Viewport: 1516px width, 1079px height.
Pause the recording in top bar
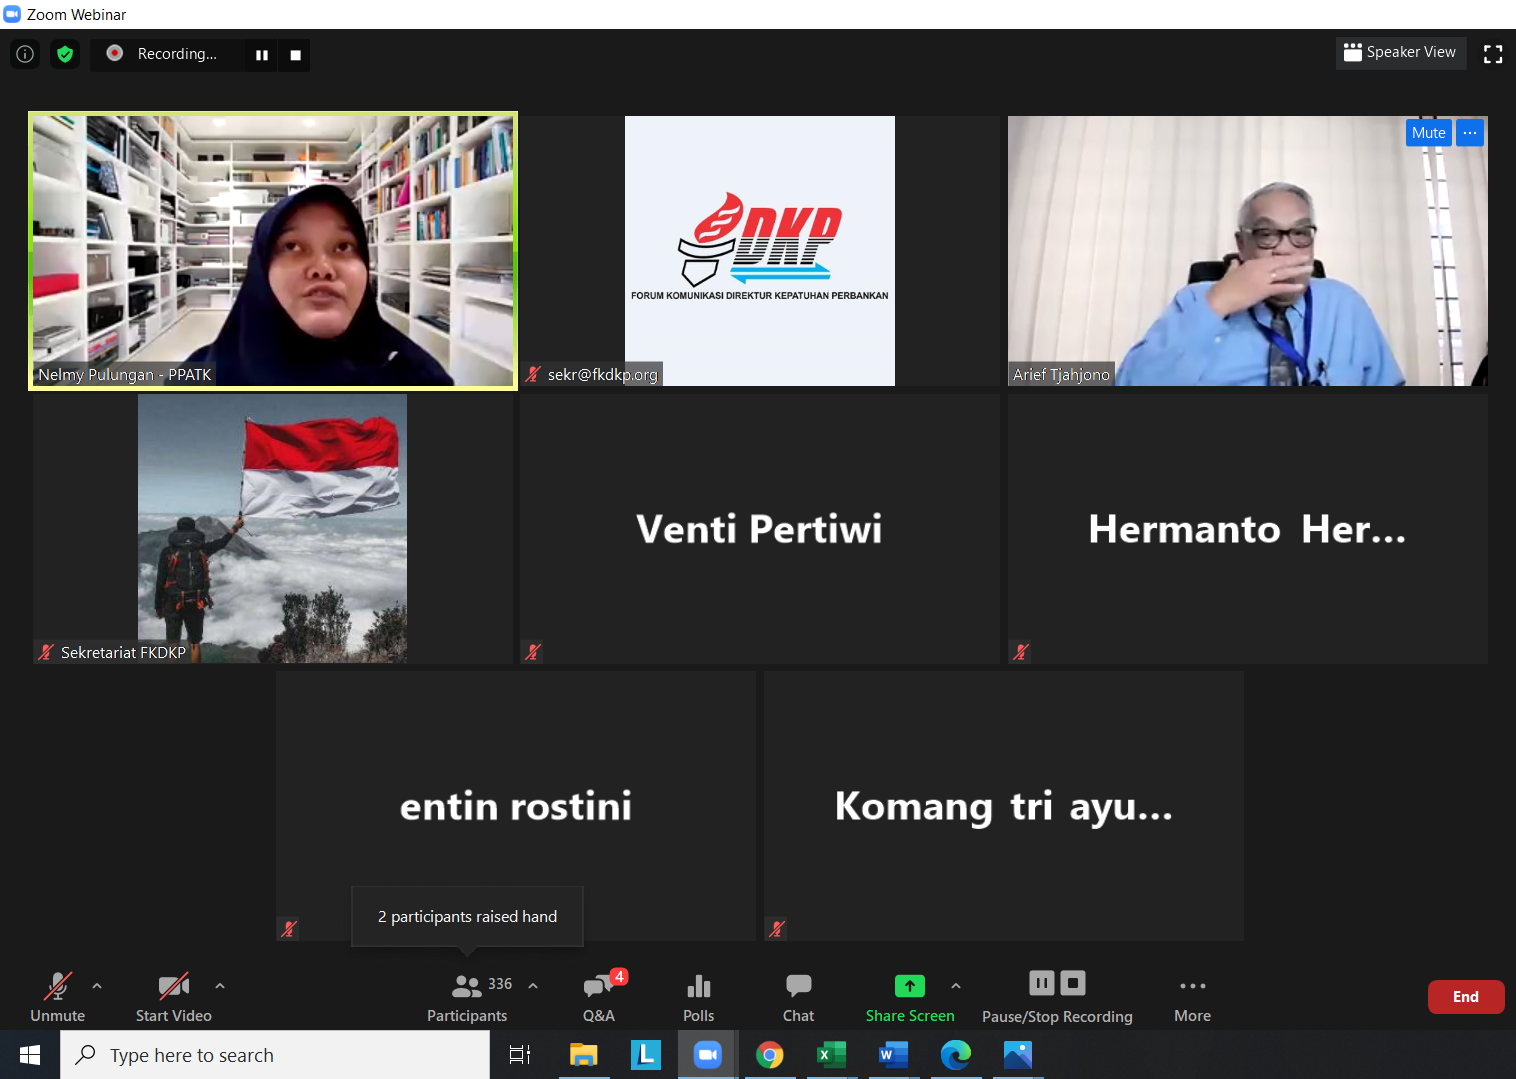point(262,55)
